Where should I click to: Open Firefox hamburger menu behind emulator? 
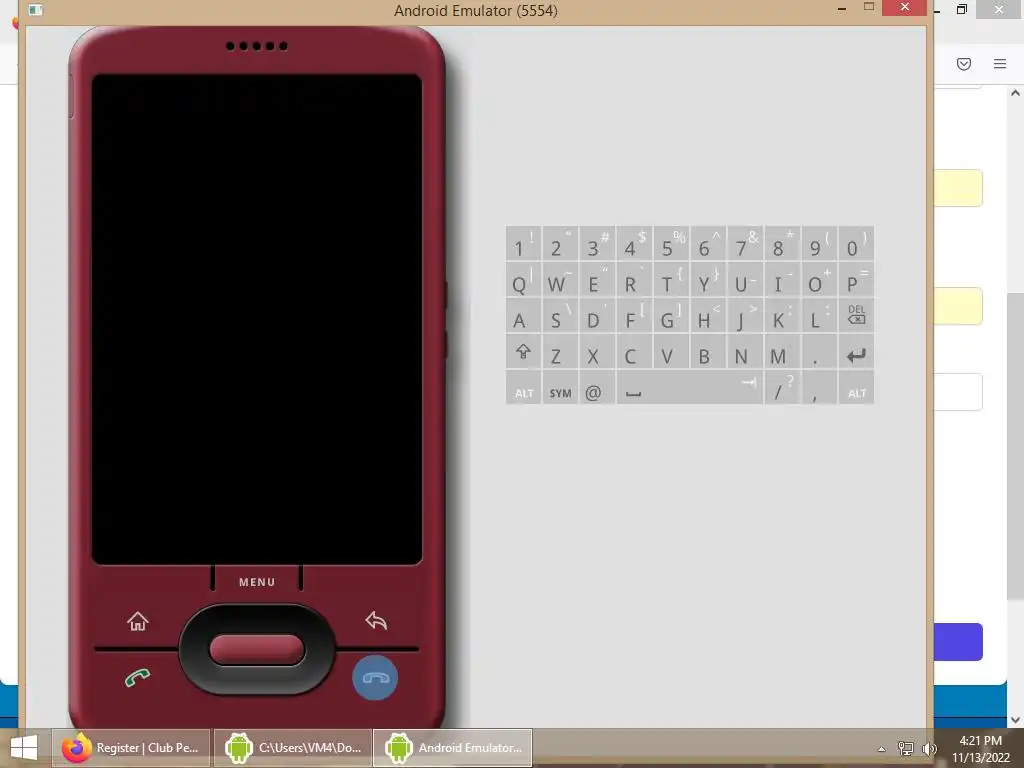click(1000, 63)
